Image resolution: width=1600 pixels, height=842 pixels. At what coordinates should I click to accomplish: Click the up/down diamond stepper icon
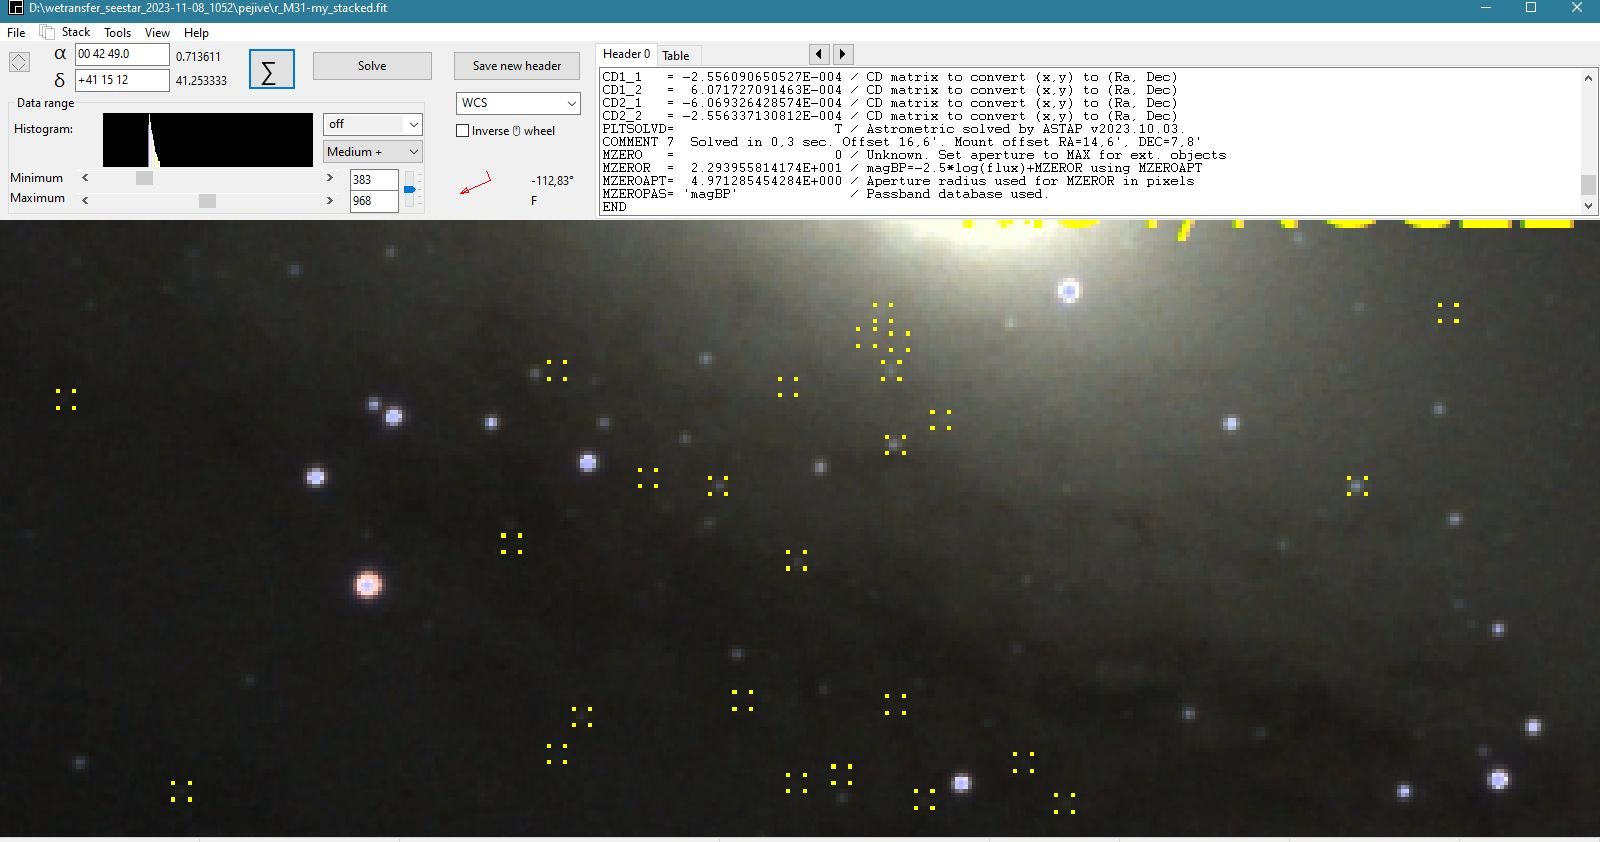[x=19, y=62]
